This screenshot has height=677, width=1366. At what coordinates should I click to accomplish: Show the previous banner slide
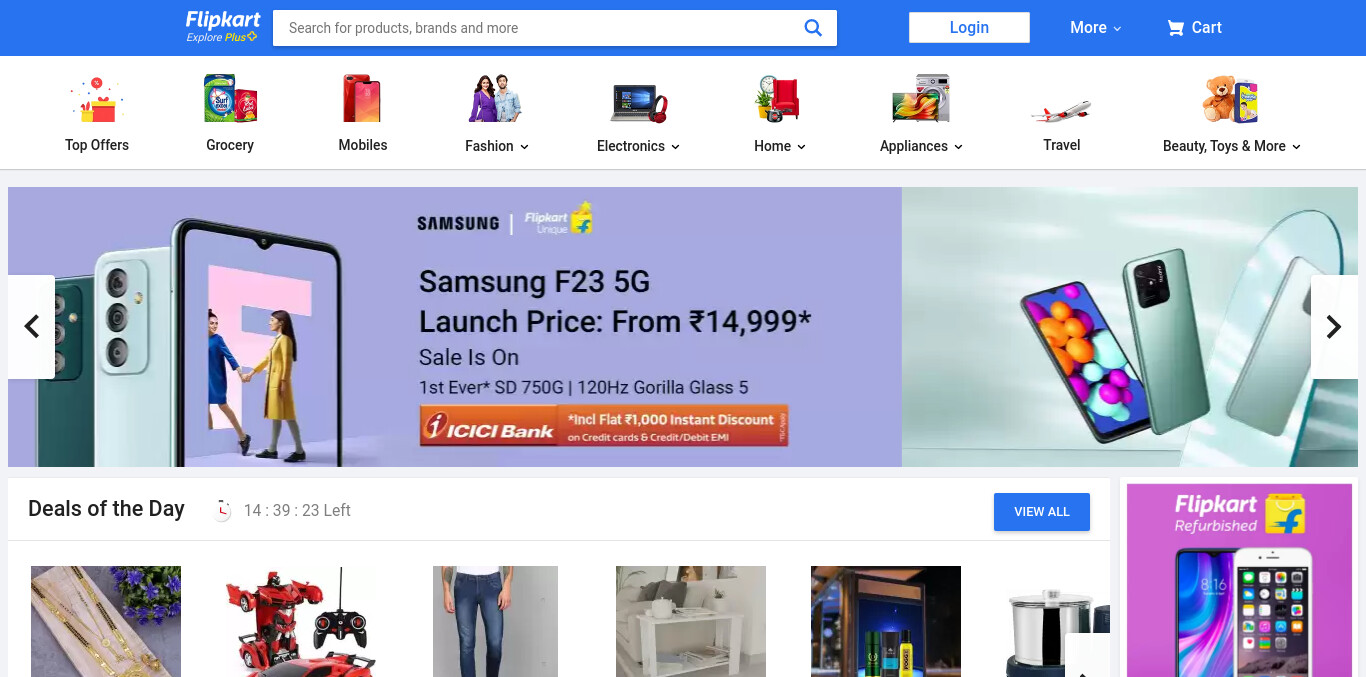click(31, 327)
